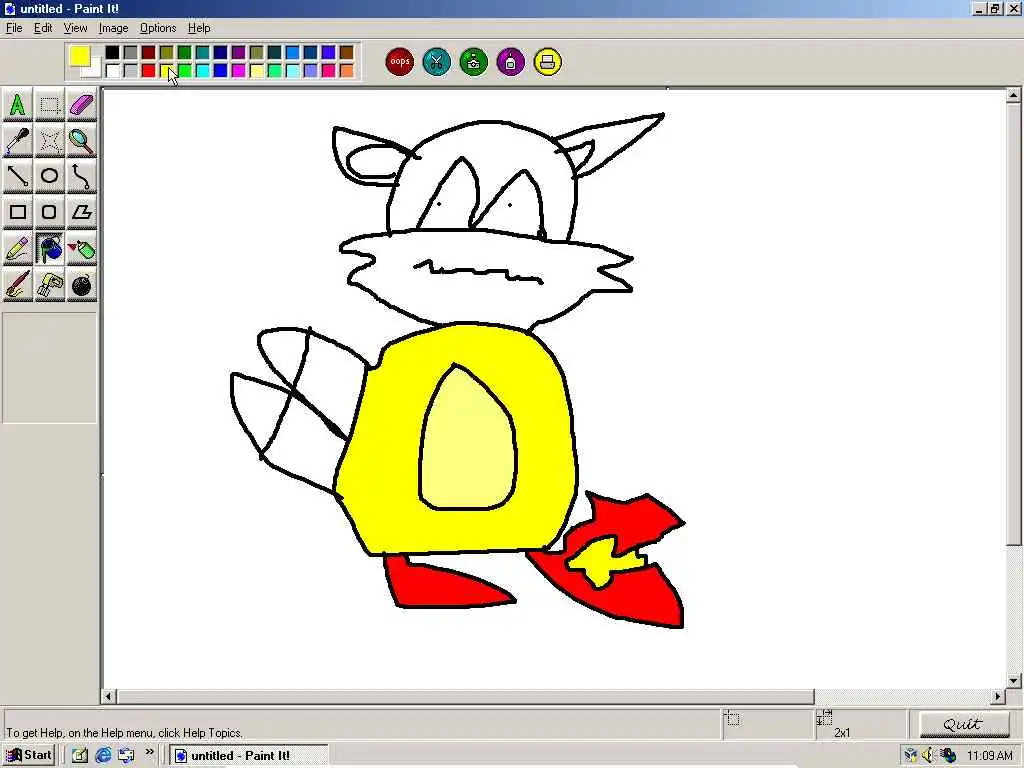Select the paint bucket fill tool
1024x768 pixels.
tap(50, 249)
